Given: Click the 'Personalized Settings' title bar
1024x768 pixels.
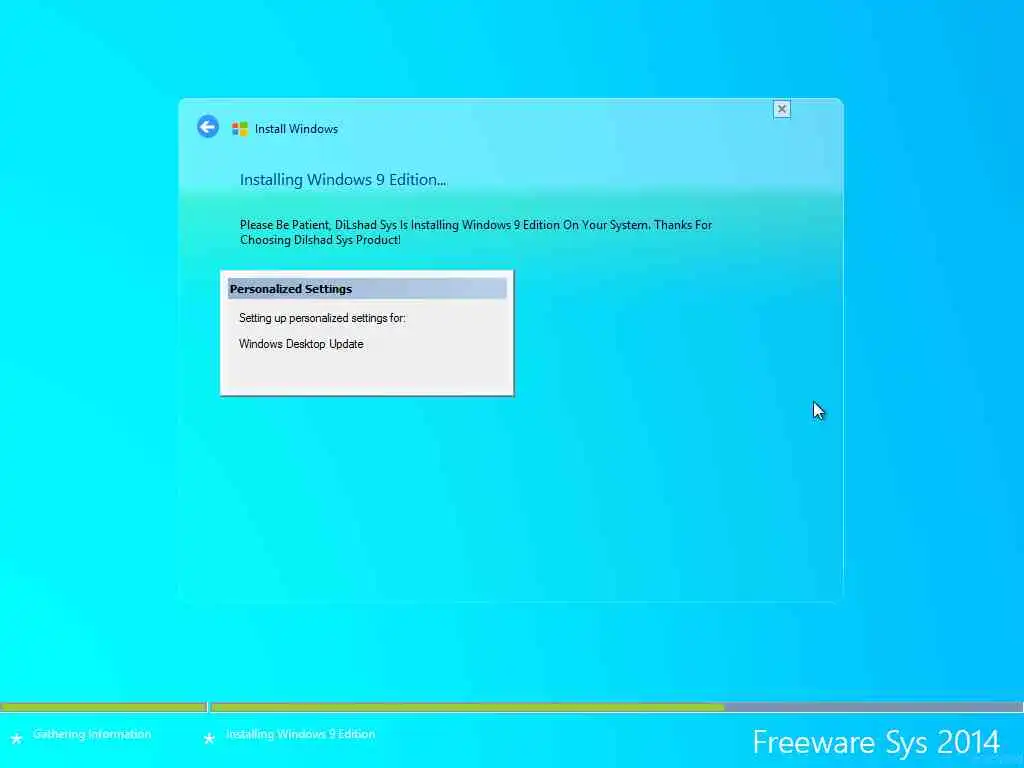Looking at the screenshot, I should (367, 289).
